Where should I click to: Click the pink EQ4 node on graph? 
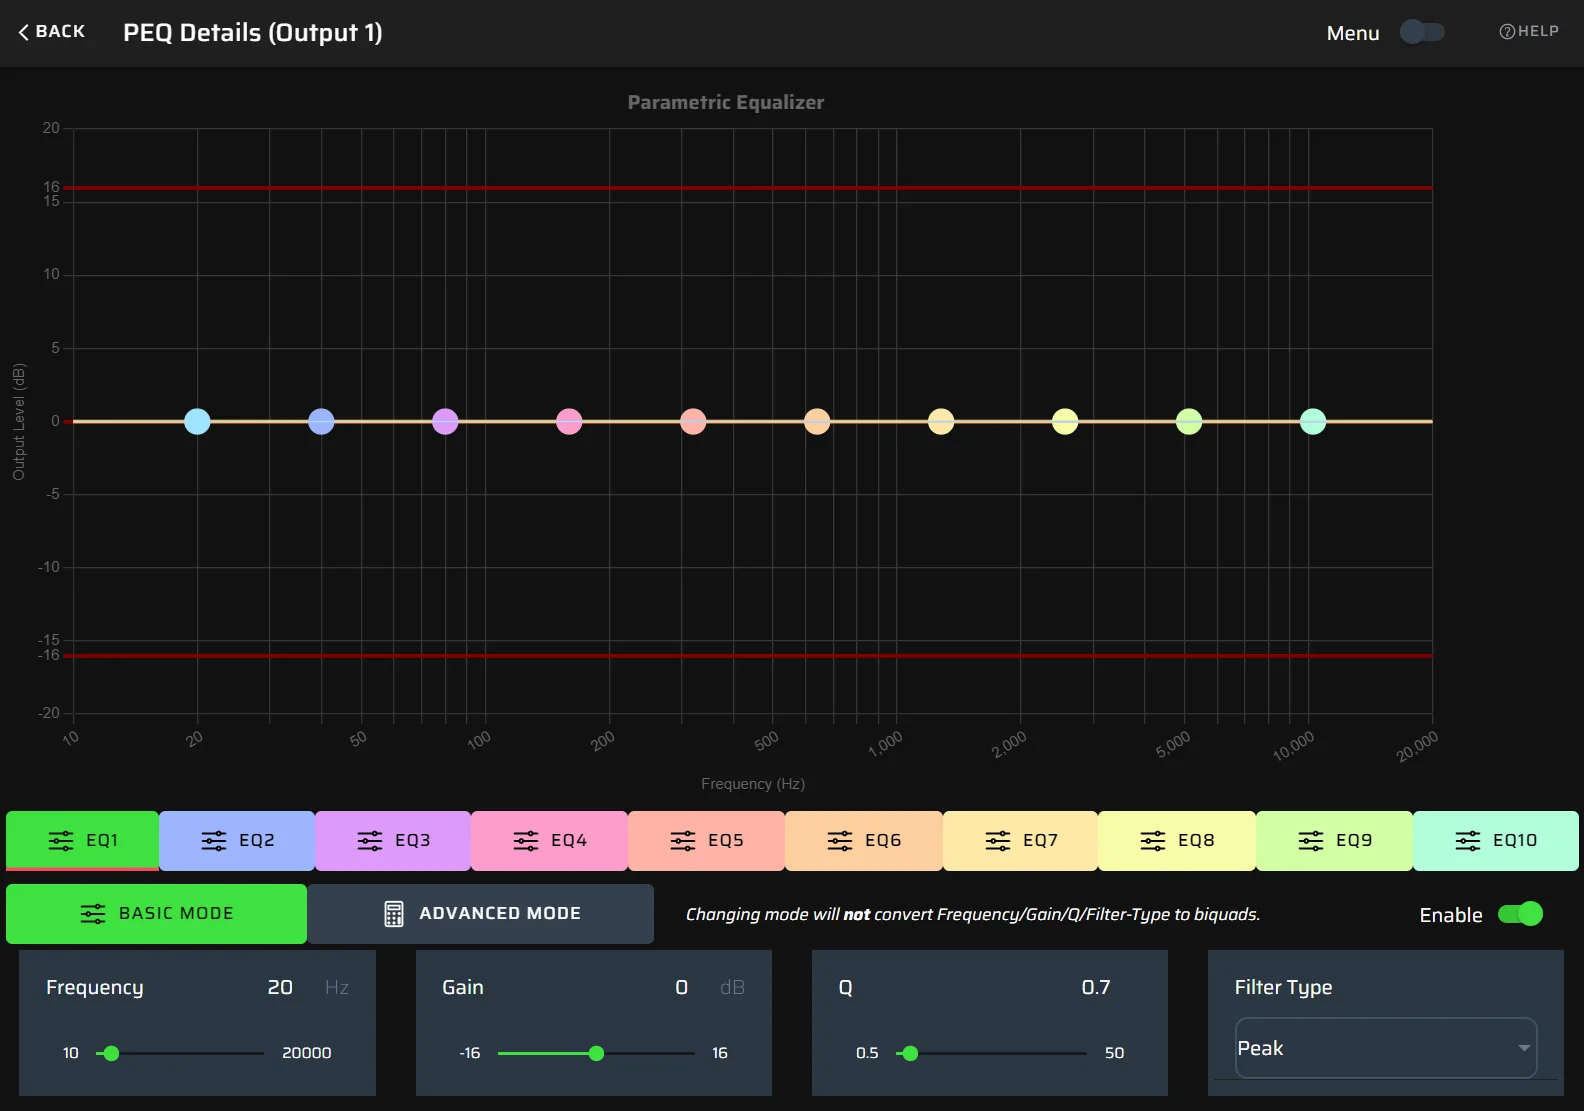(x=569, y=422)
